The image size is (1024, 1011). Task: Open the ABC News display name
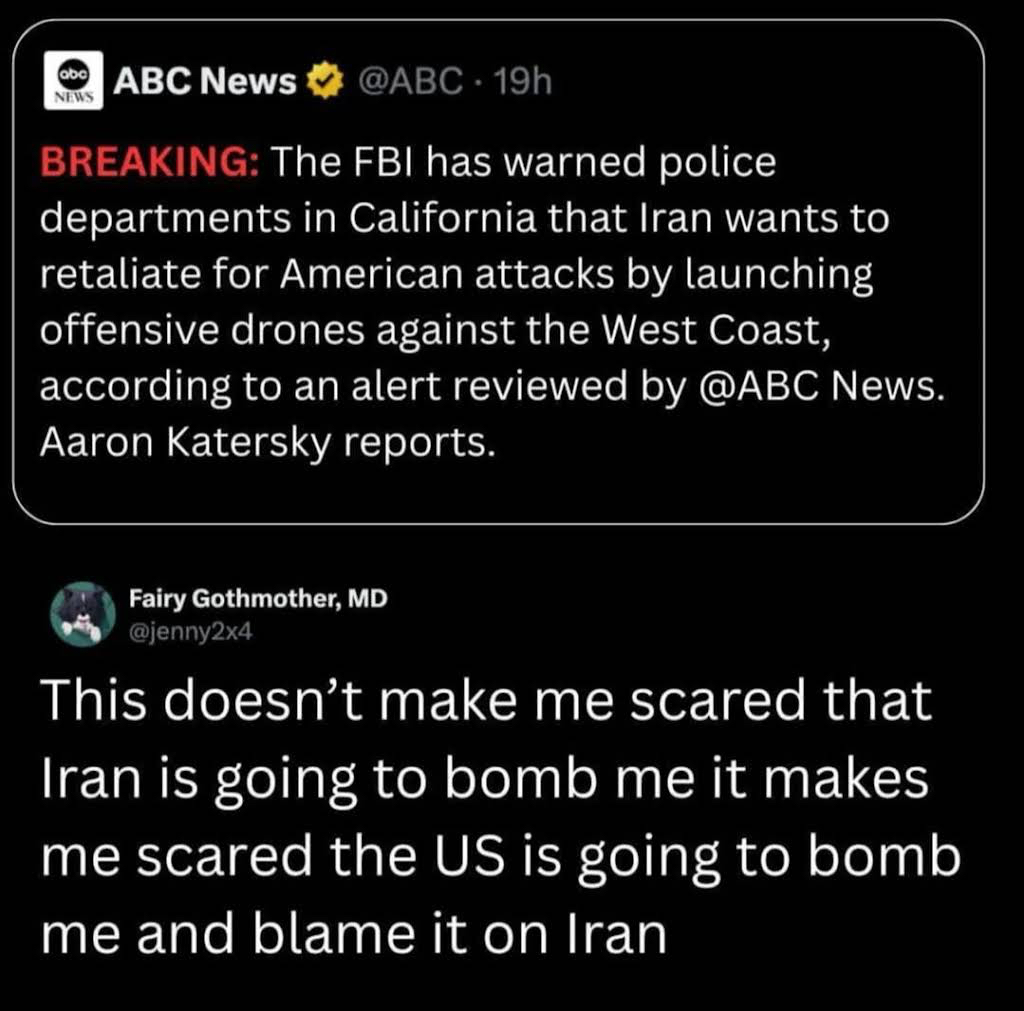pyautogui.click(x=204, y=81)
